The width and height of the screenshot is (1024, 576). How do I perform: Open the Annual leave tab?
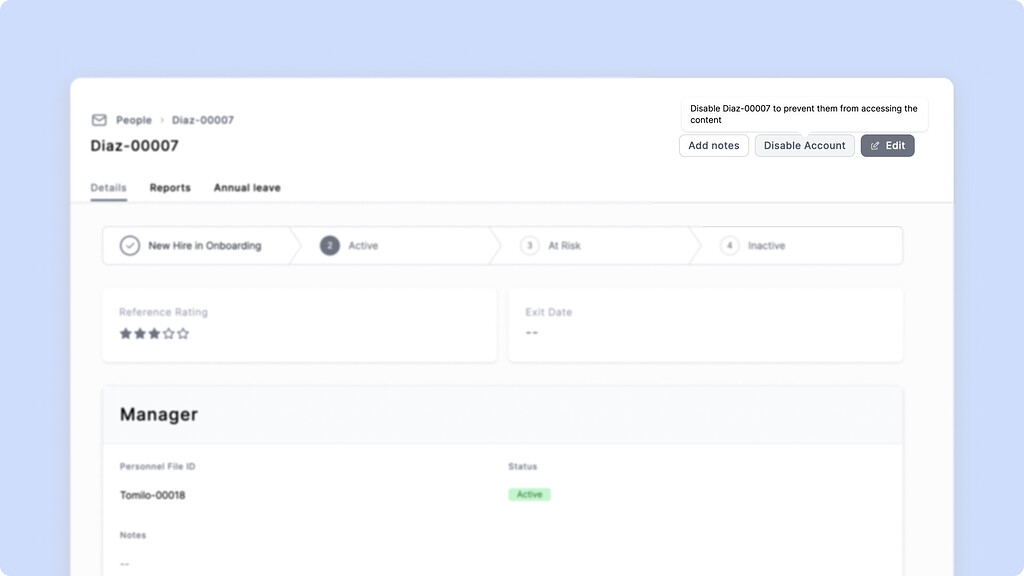[x=246, y=187]
